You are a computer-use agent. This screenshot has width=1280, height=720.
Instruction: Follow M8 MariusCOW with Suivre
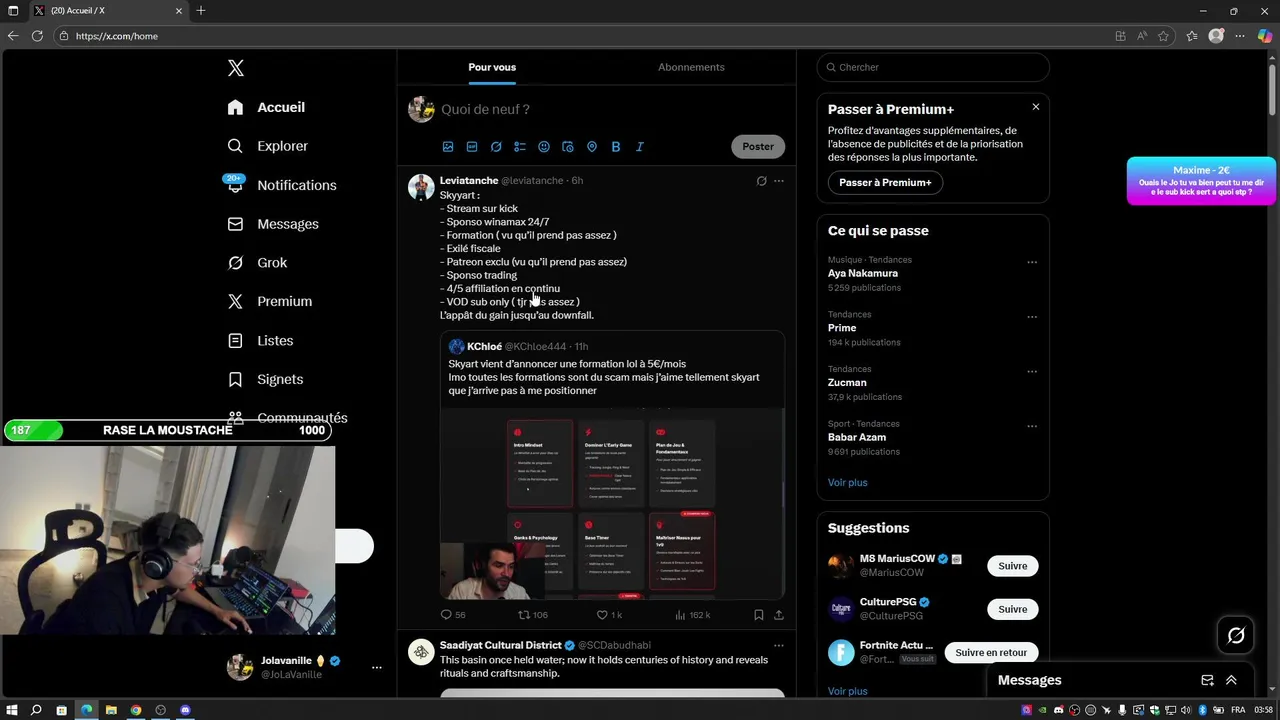[1012, 566]
